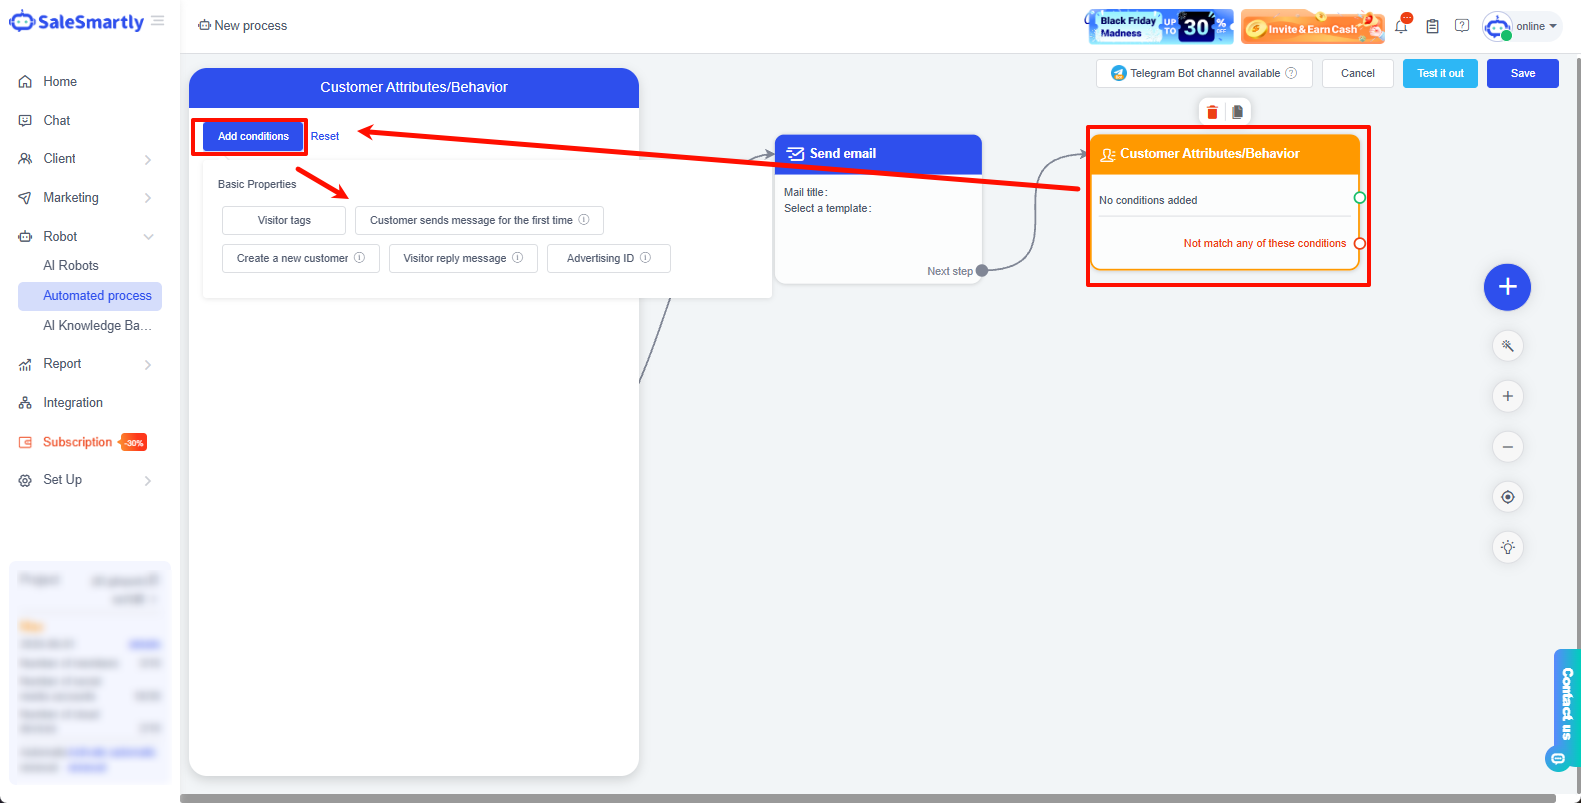This screenshot has height=803, width=1581.
Task: Expand the Set Up menu
Action: point(89,480)
